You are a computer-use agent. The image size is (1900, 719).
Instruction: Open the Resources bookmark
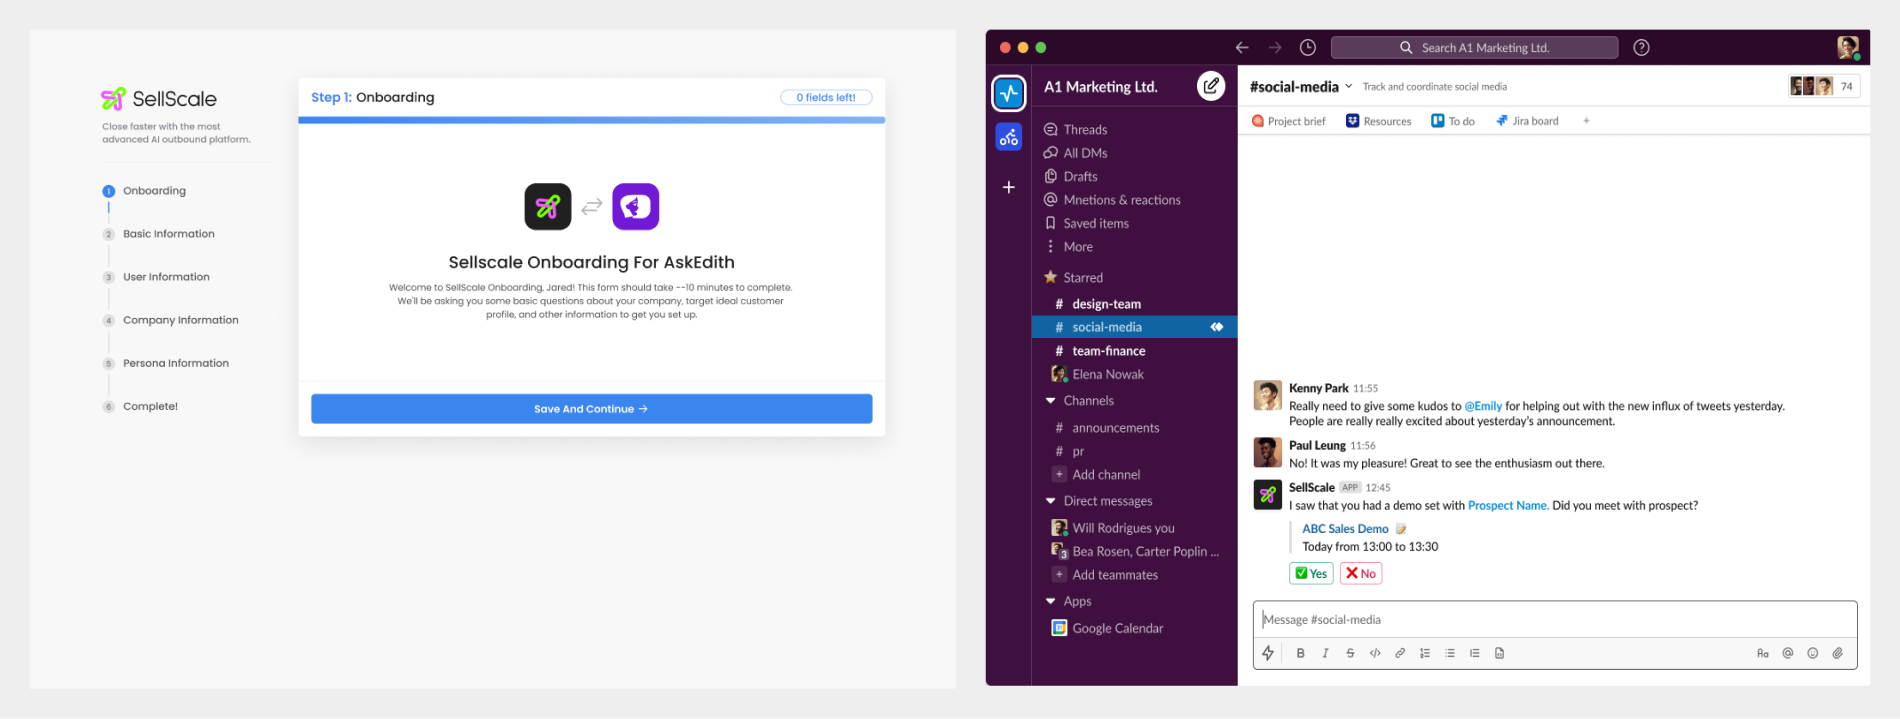1378,121
